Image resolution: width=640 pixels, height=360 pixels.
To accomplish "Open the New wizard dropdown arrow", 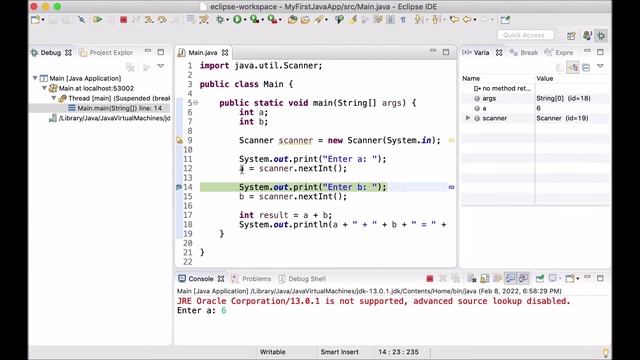I will [x=43, y=20].
